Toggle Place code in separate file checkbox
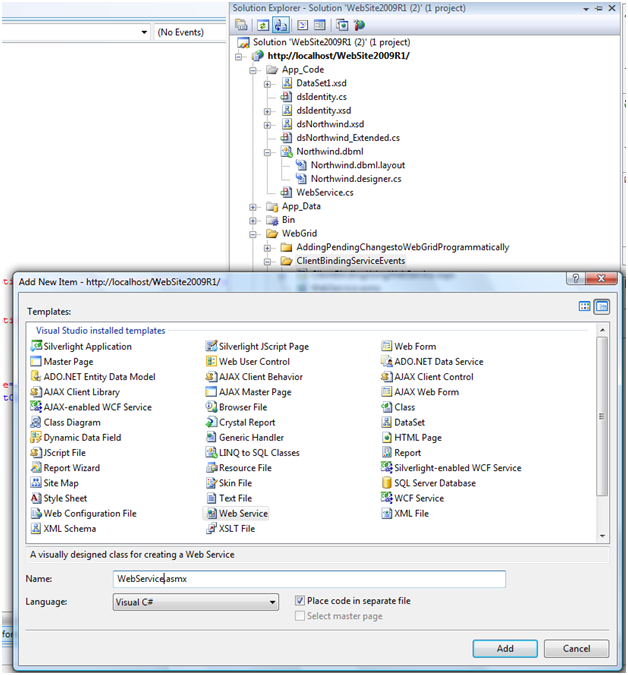Screen dimensions: 628x675 click(x=300, y=601)
